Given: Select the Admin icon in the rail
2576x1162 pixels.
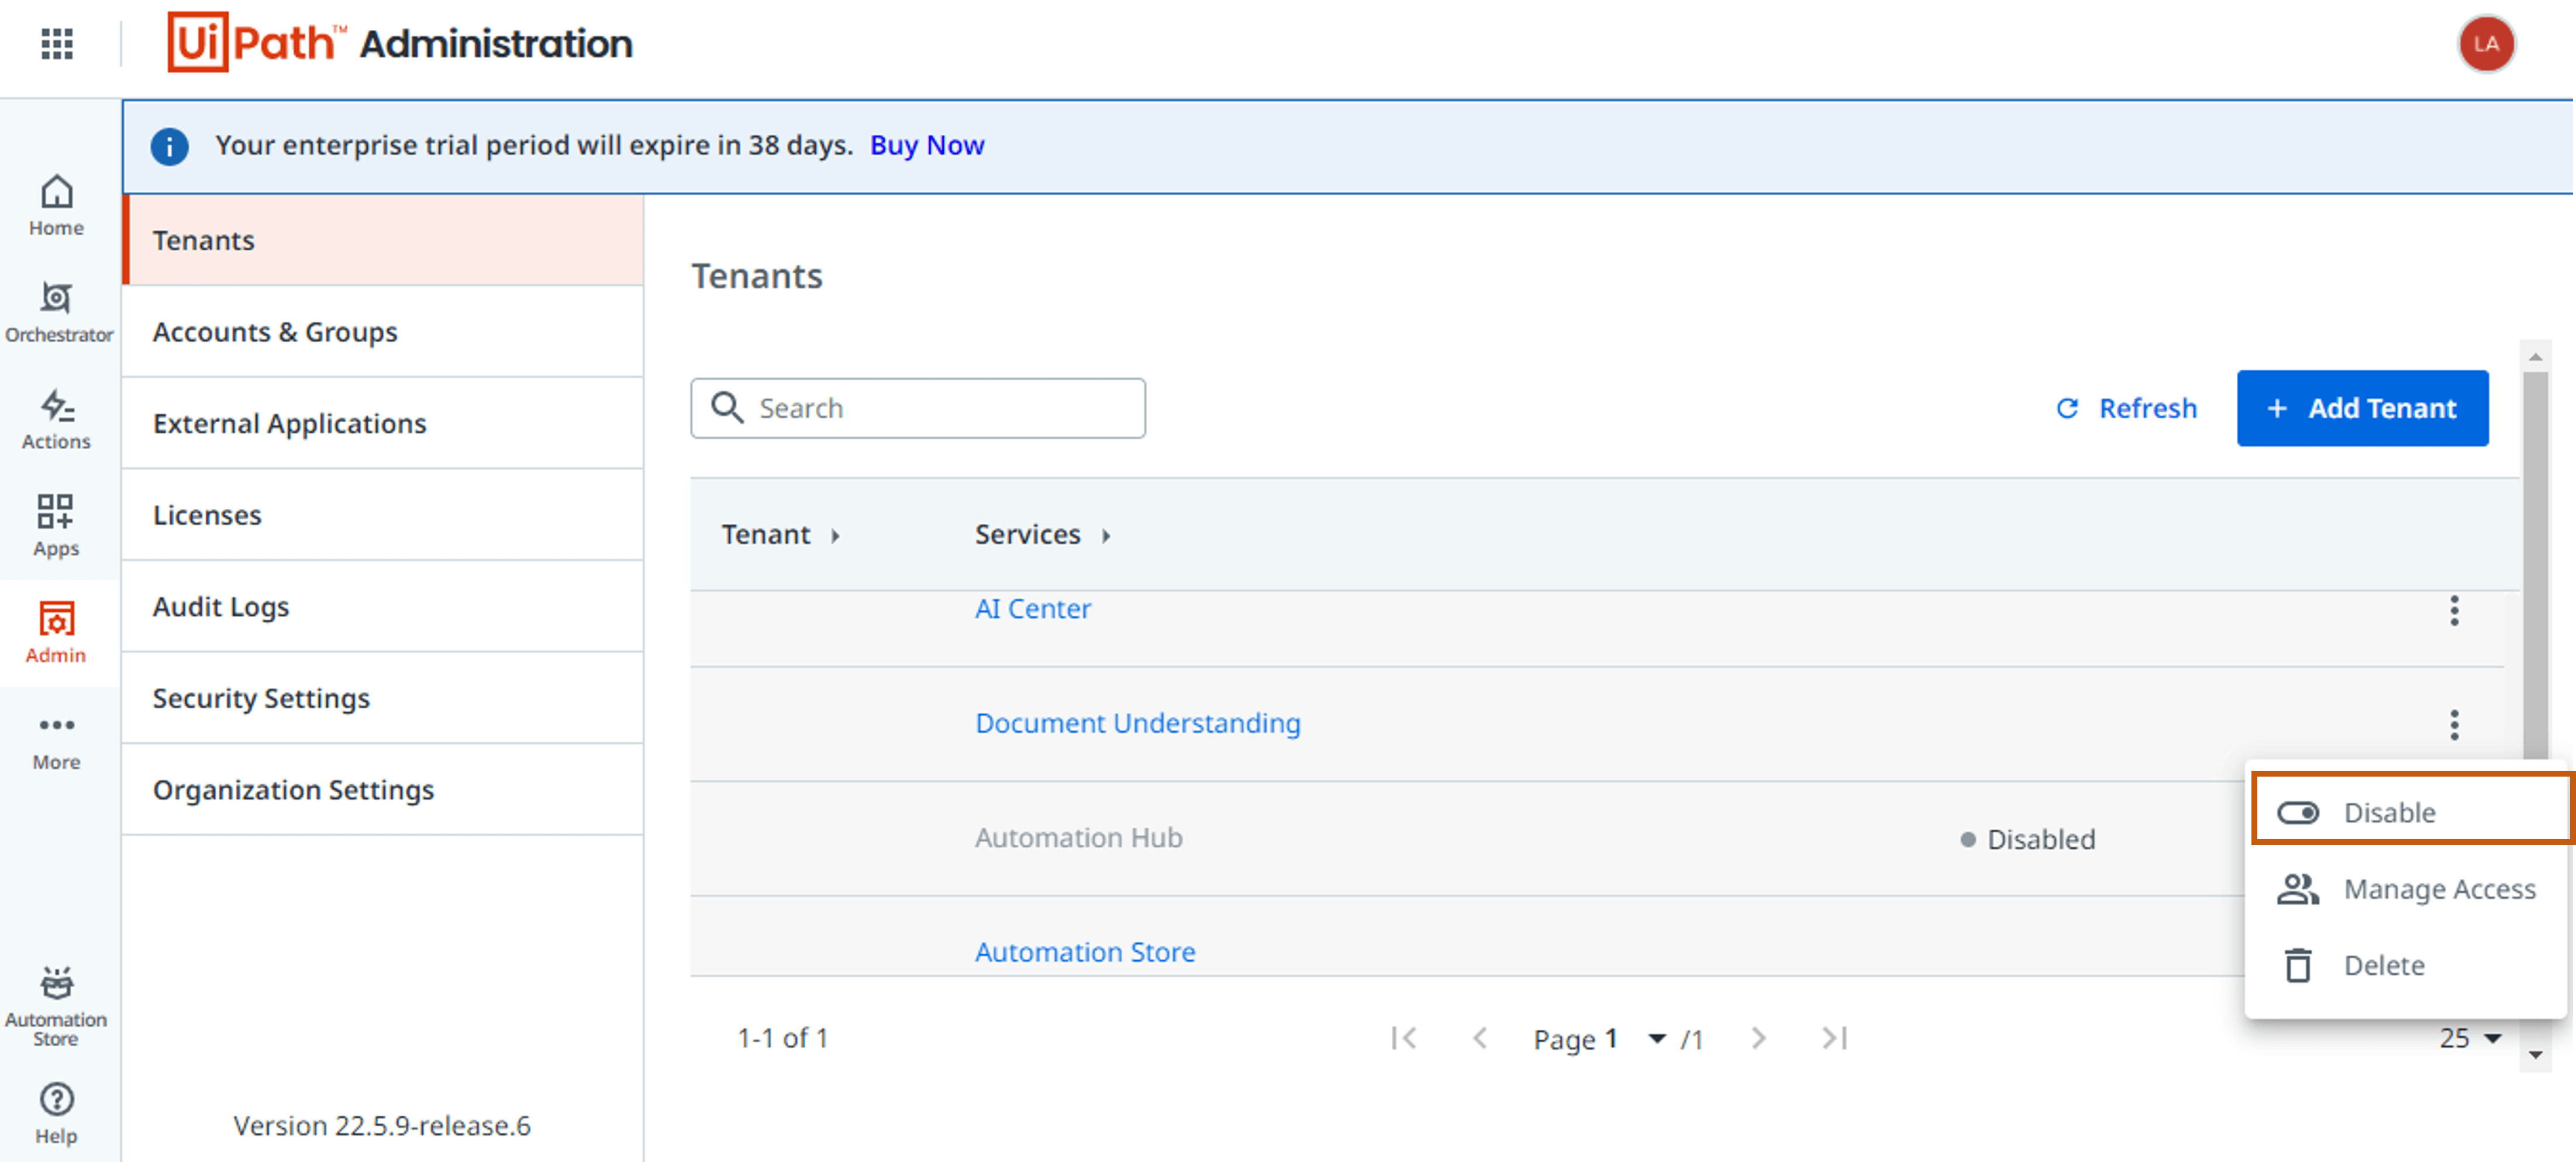Looking at the screenshot, I should tap(56, 633).
